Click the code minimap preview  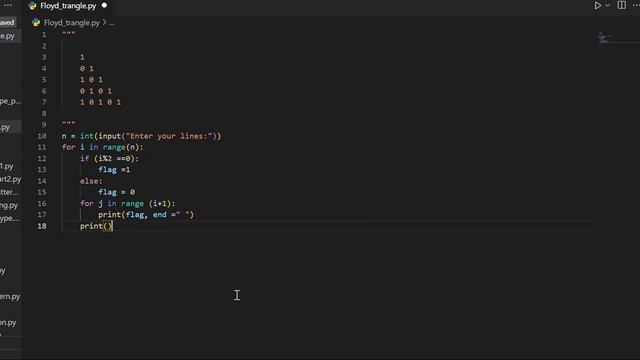(605, 38)
